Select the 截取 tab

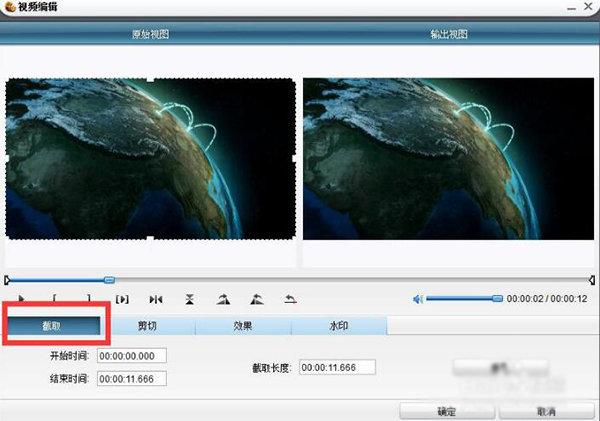pos(52,326)
